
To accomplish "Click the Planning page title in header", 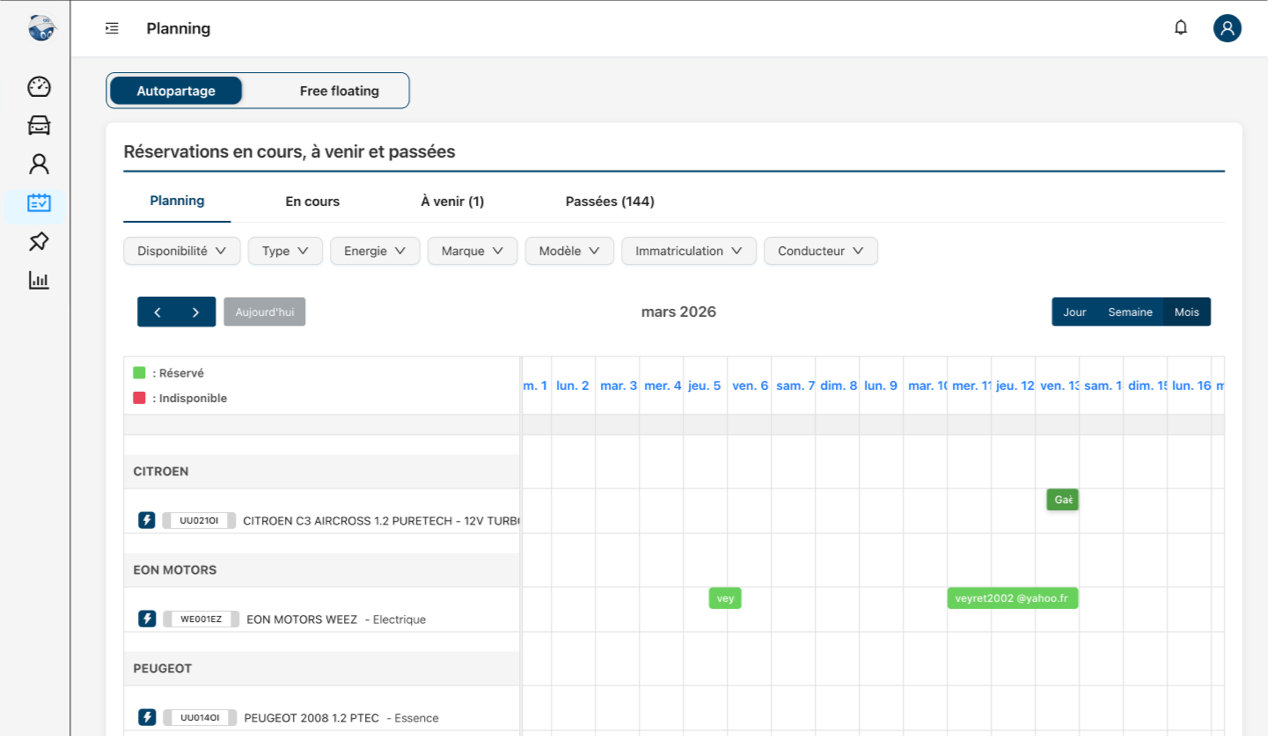I will [x=178, y=28].
